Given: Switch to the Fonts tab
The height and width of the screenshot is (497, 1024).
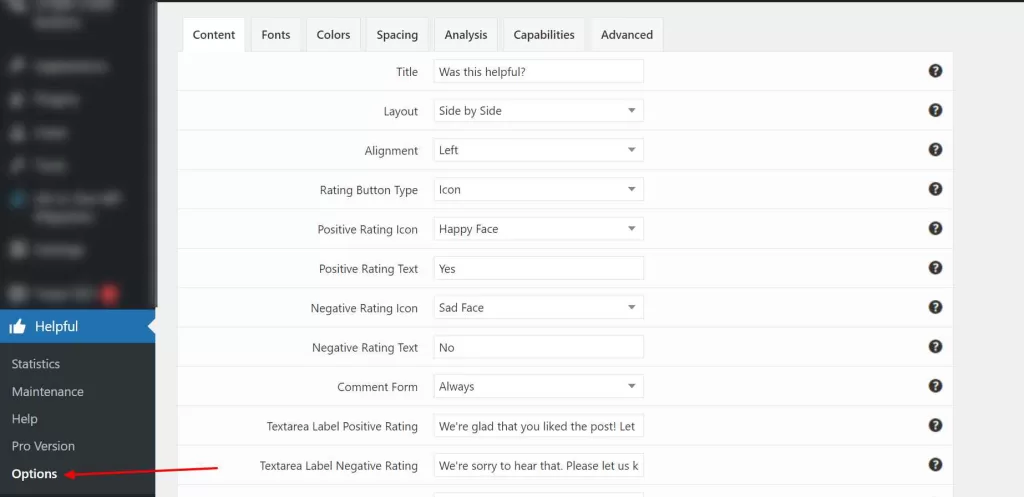Looking at the screenshot, I should (276, 35).
